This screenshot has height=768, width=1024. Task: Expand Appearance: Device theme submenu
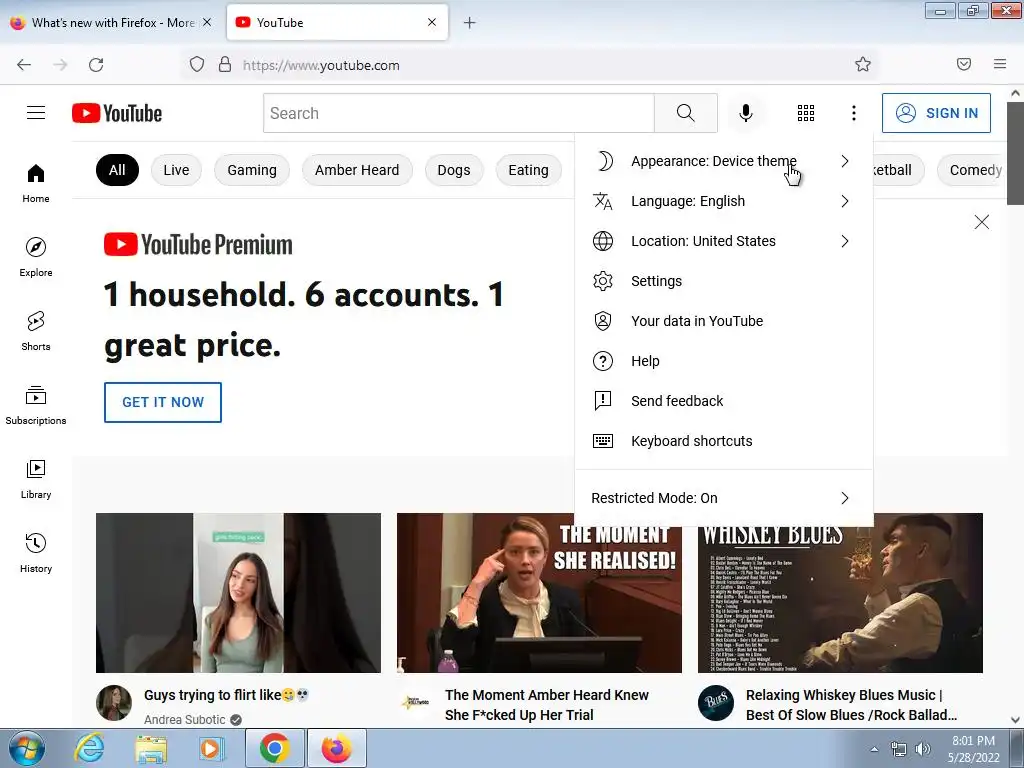tap(724, 161)
